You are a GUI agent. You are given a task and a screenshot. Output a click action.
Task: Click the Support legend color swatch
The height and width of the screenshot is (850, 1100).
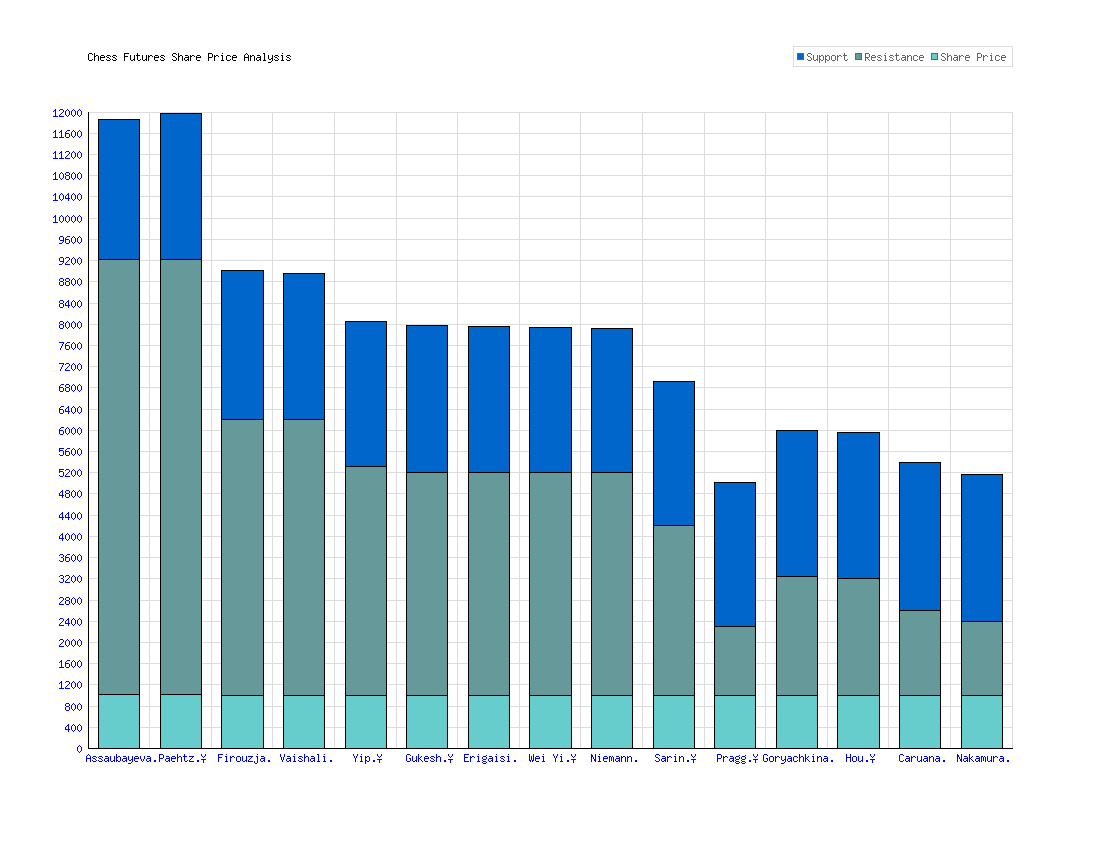point(800,57)
